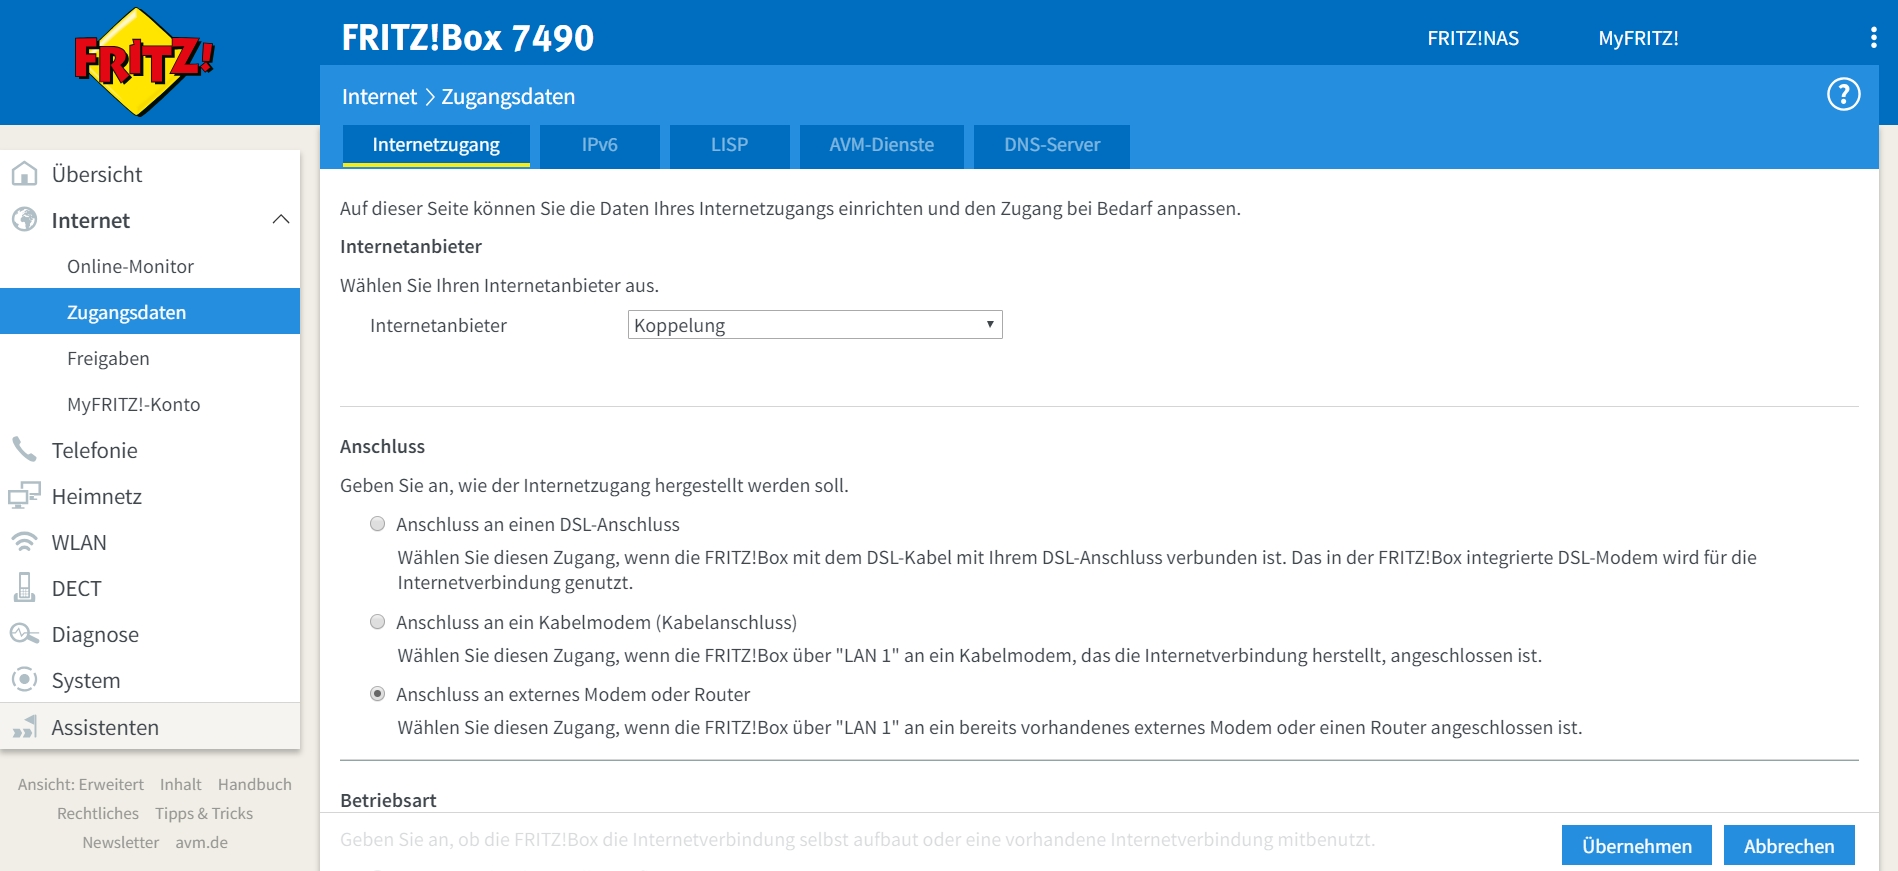
Task: Open the WLAN menu entry
Action: pyautogui.click(x=150, y=542)
